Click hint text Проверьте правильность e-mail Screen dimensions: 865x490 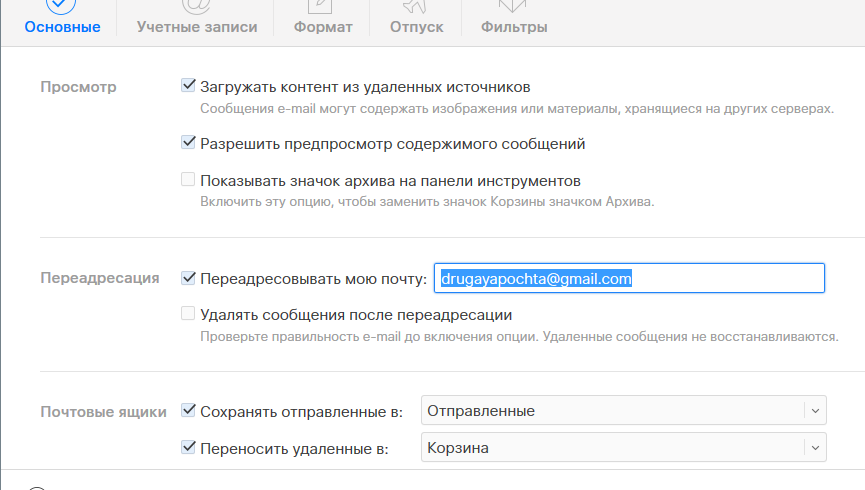[519, 337]
